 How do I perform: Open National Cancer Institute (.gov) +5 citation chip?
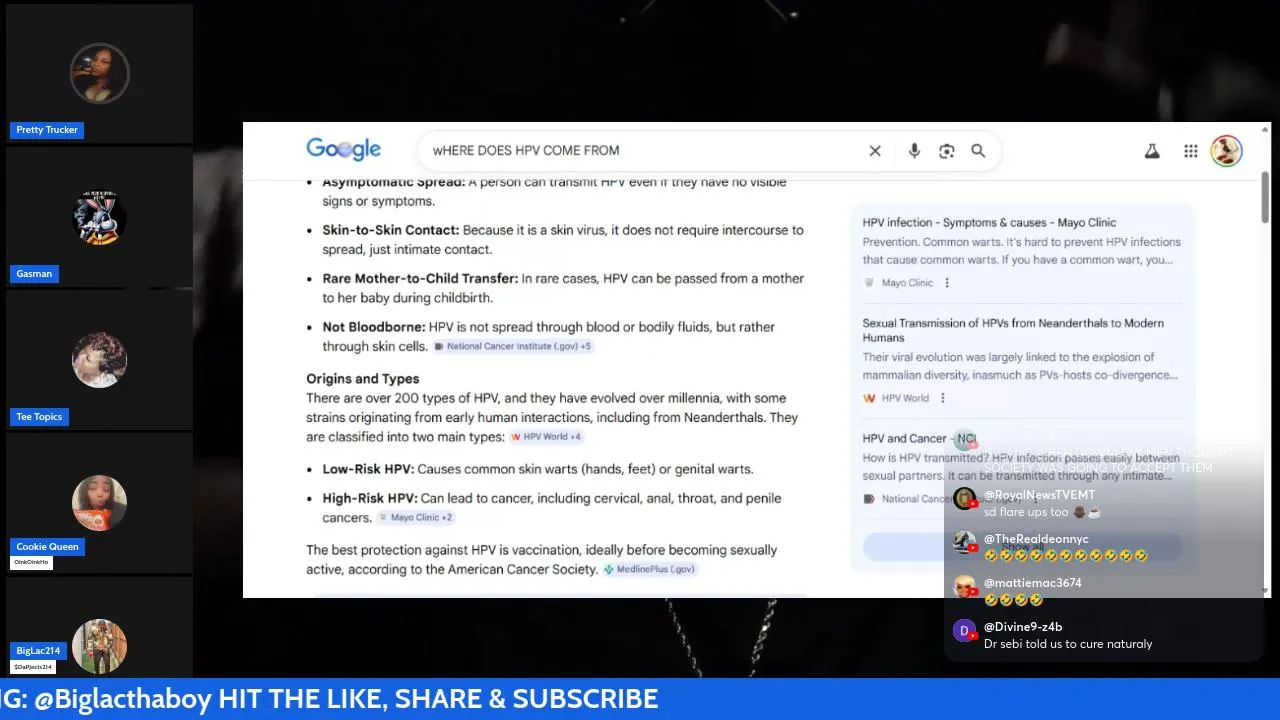click(x=513, y=346)
